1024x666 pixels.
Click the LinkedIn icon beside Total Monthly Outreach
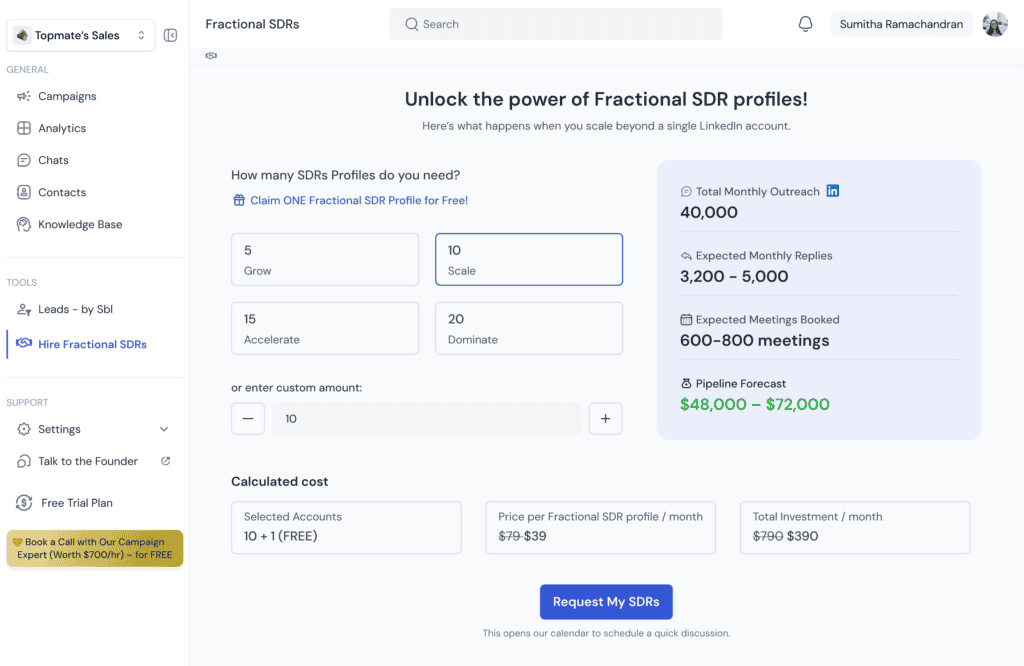(833, 191)
